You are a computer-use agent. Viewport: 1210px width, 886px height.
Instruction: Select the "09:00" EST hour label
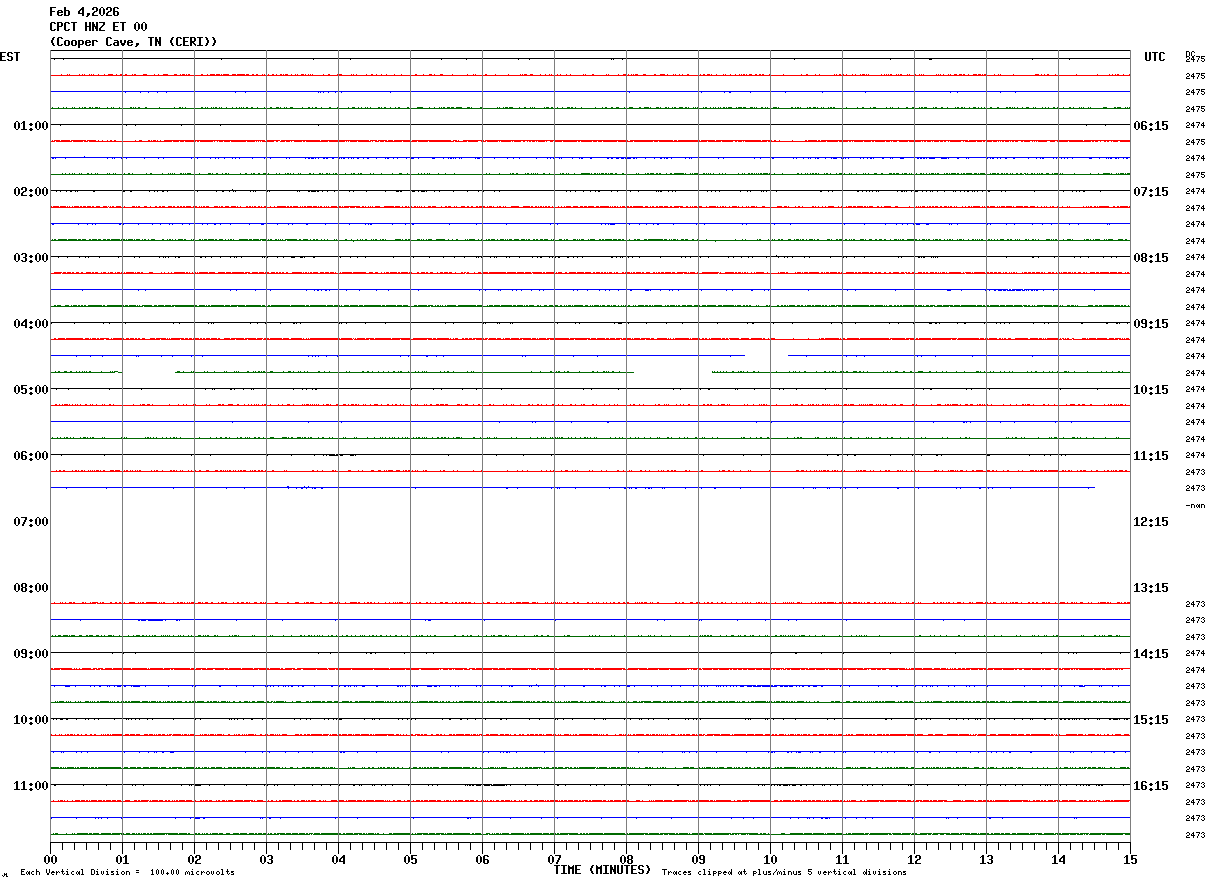pos(31,654)
